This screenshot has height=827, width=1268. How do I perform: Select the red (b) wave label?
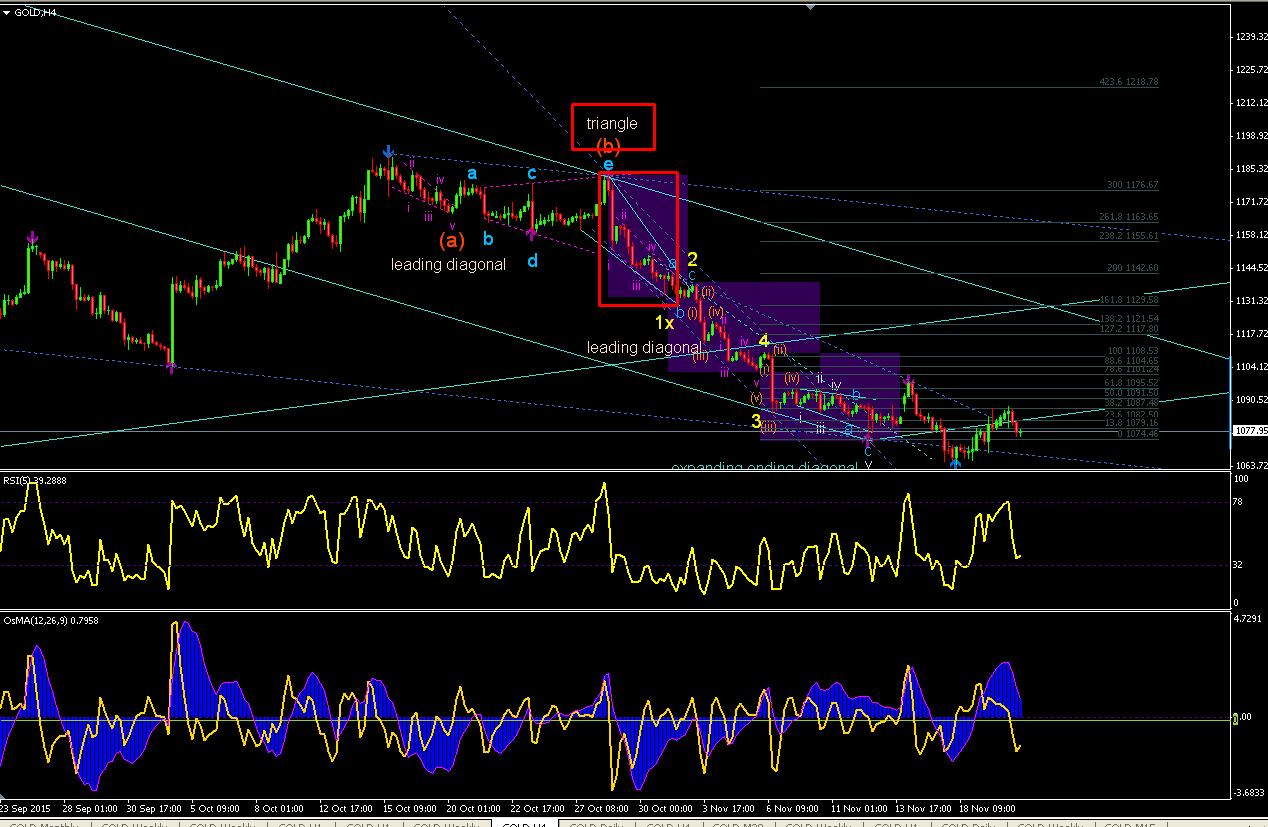click(608, 146)
